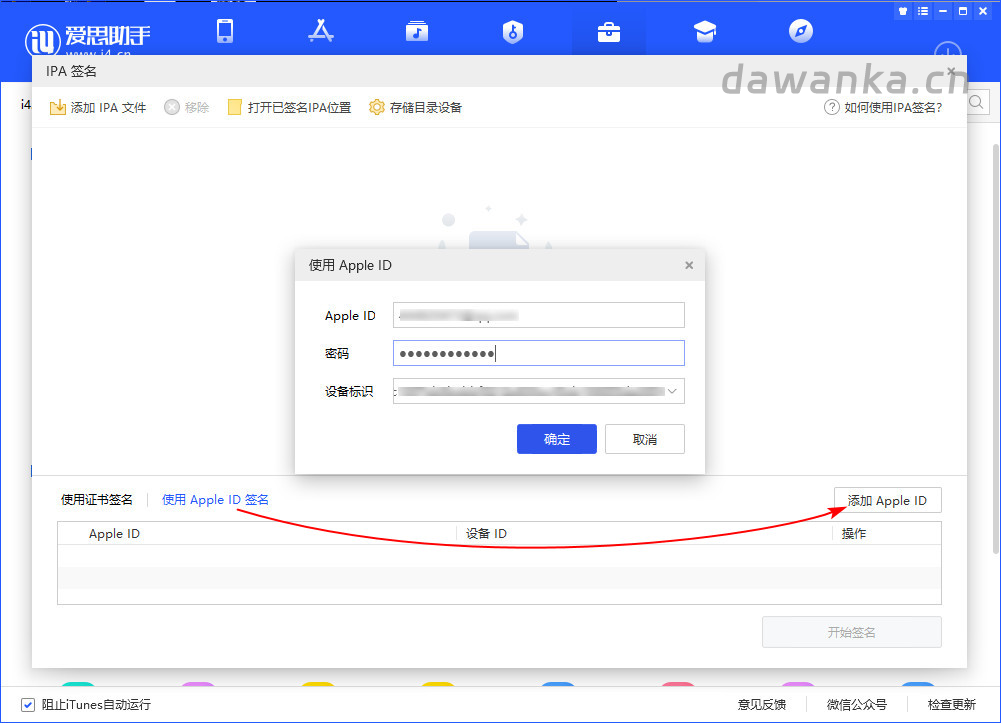Click the skin shirt icon in title bar
The width and height of the screenshot is (1001, 723).
tap(903, 11)
